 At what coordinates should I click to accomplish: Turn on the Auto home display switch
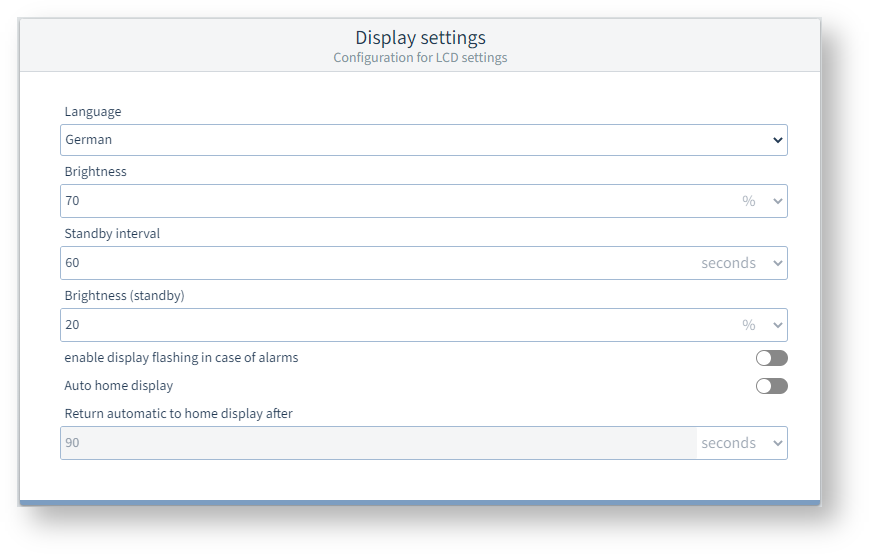pyautogui.click(x=771, y=386)
